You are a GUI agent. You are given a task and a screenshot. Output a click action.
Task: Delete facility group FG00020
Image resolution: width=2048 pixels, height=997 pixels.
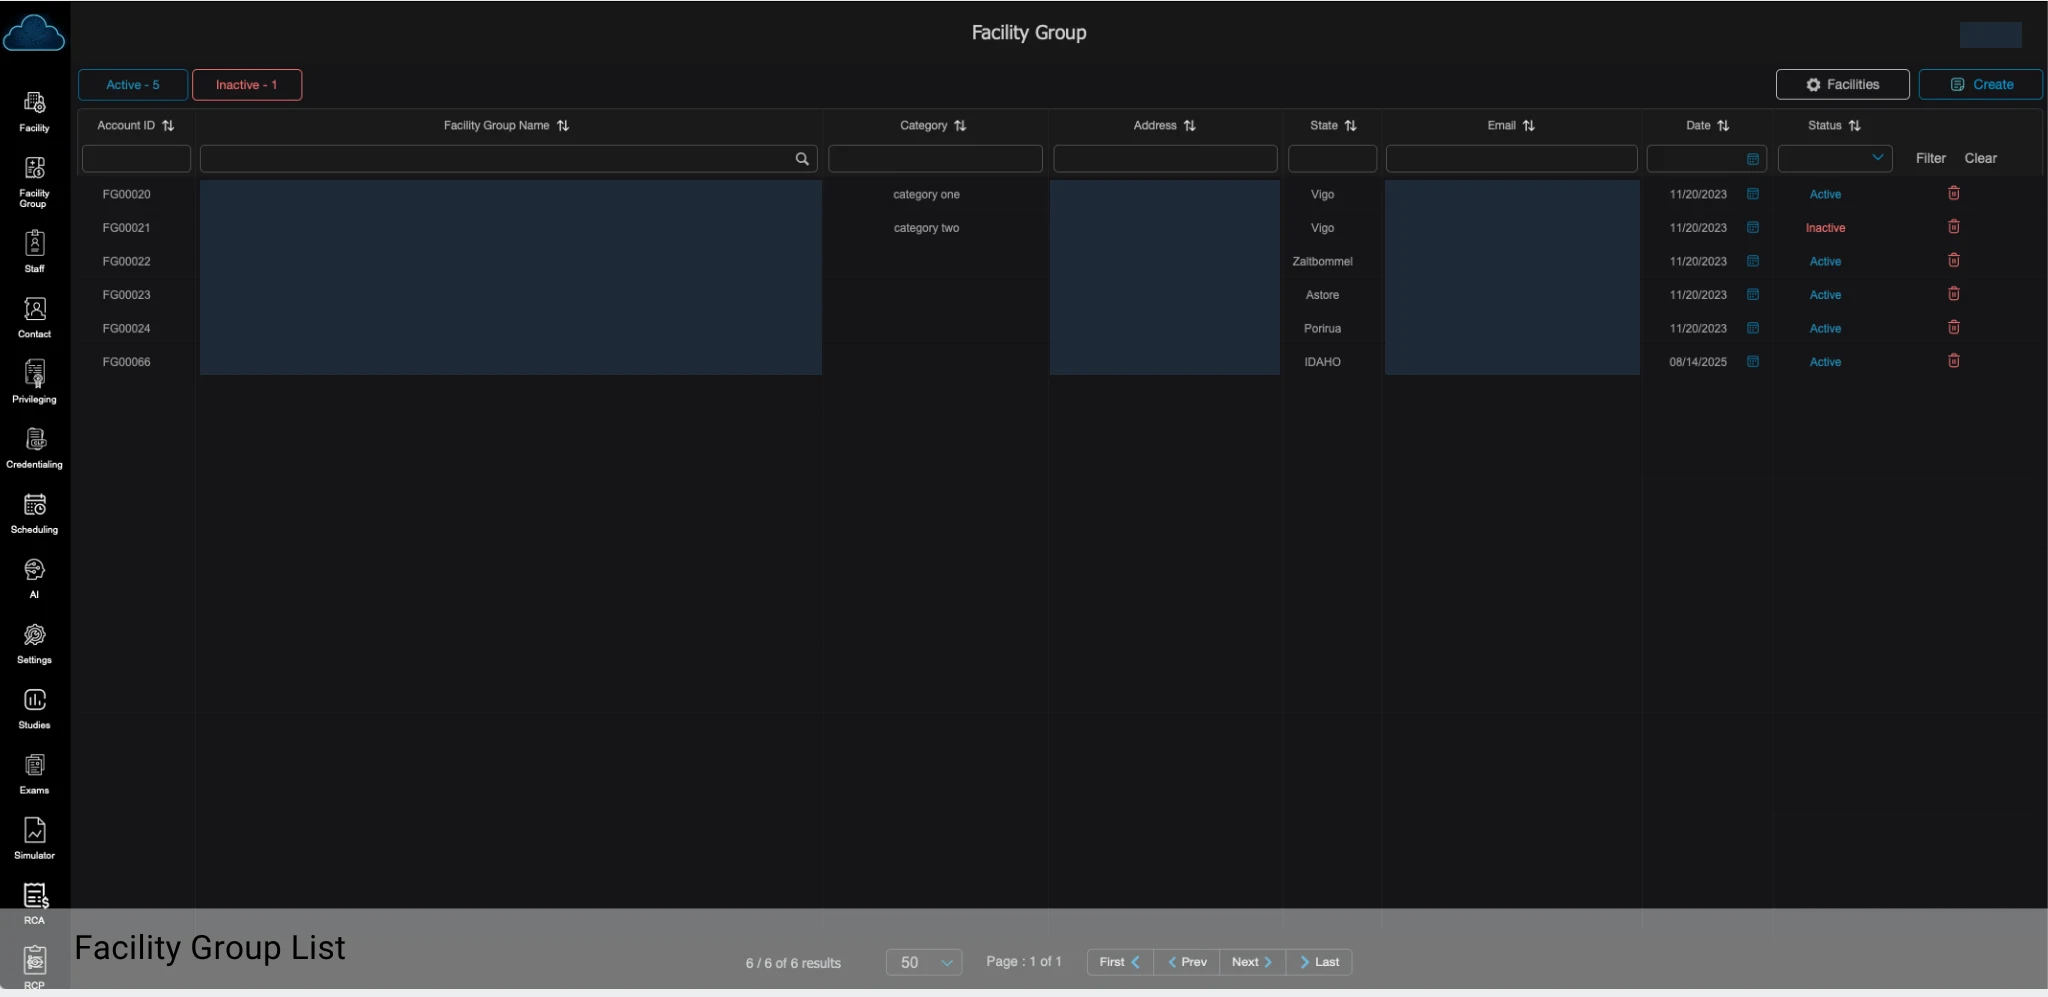pos(1953,193)
